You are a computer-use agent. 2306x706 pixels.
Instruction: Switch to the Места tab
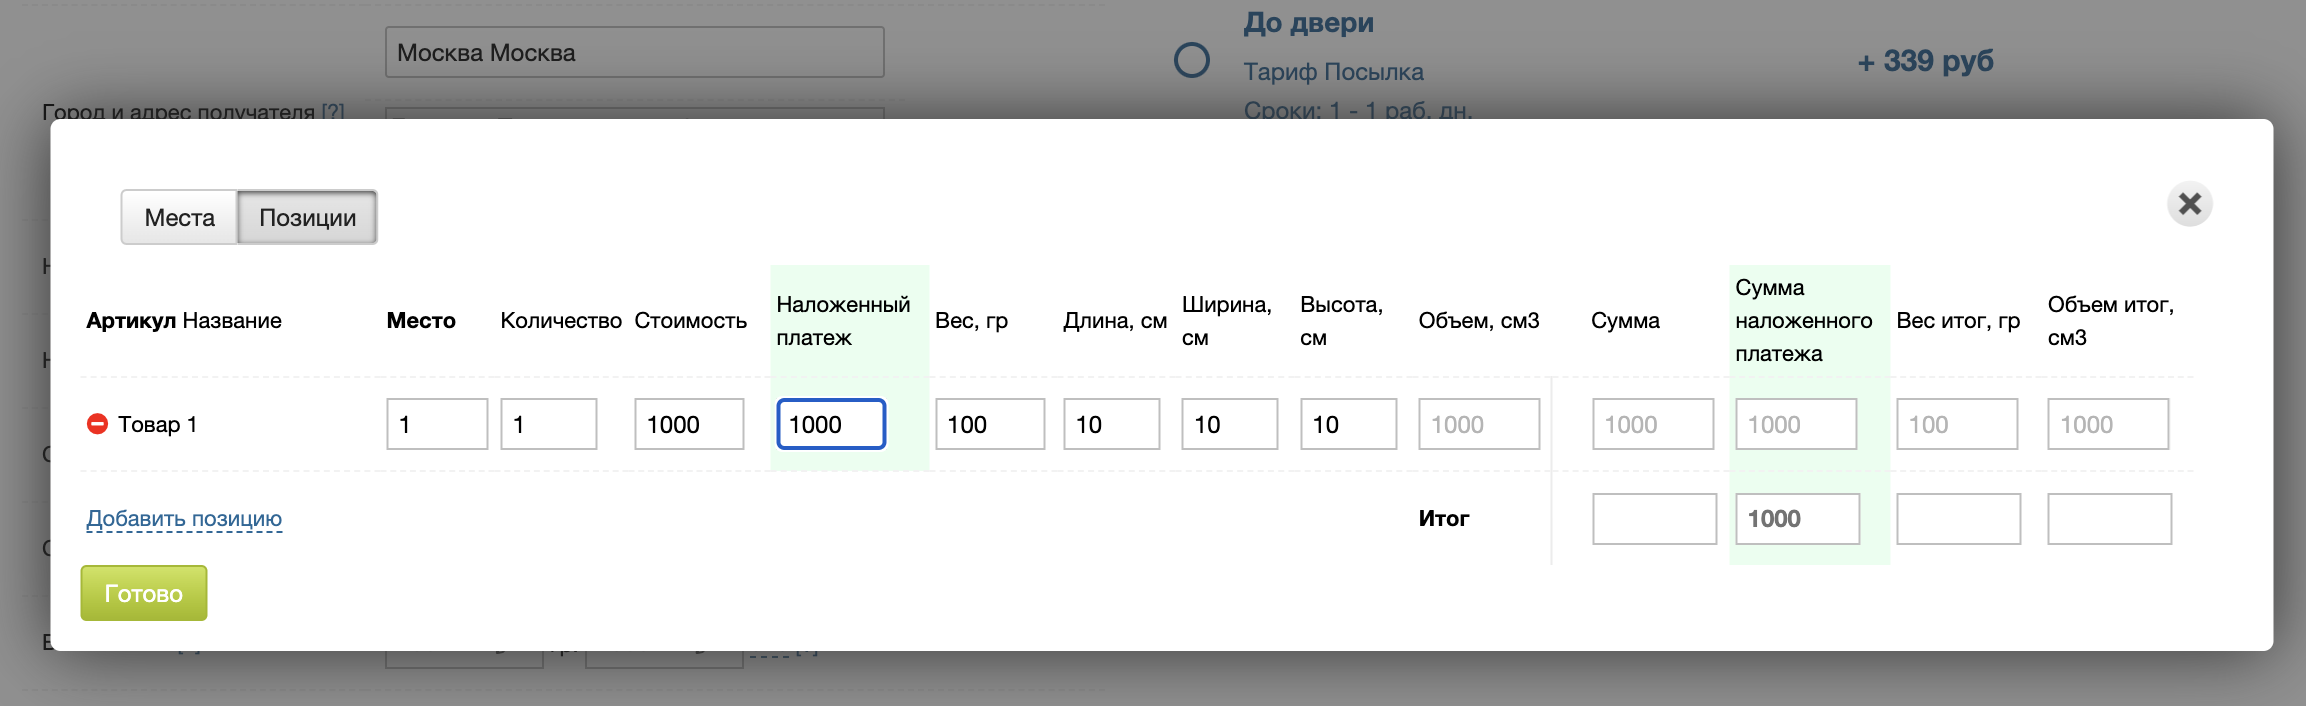[x=179, y=218]
